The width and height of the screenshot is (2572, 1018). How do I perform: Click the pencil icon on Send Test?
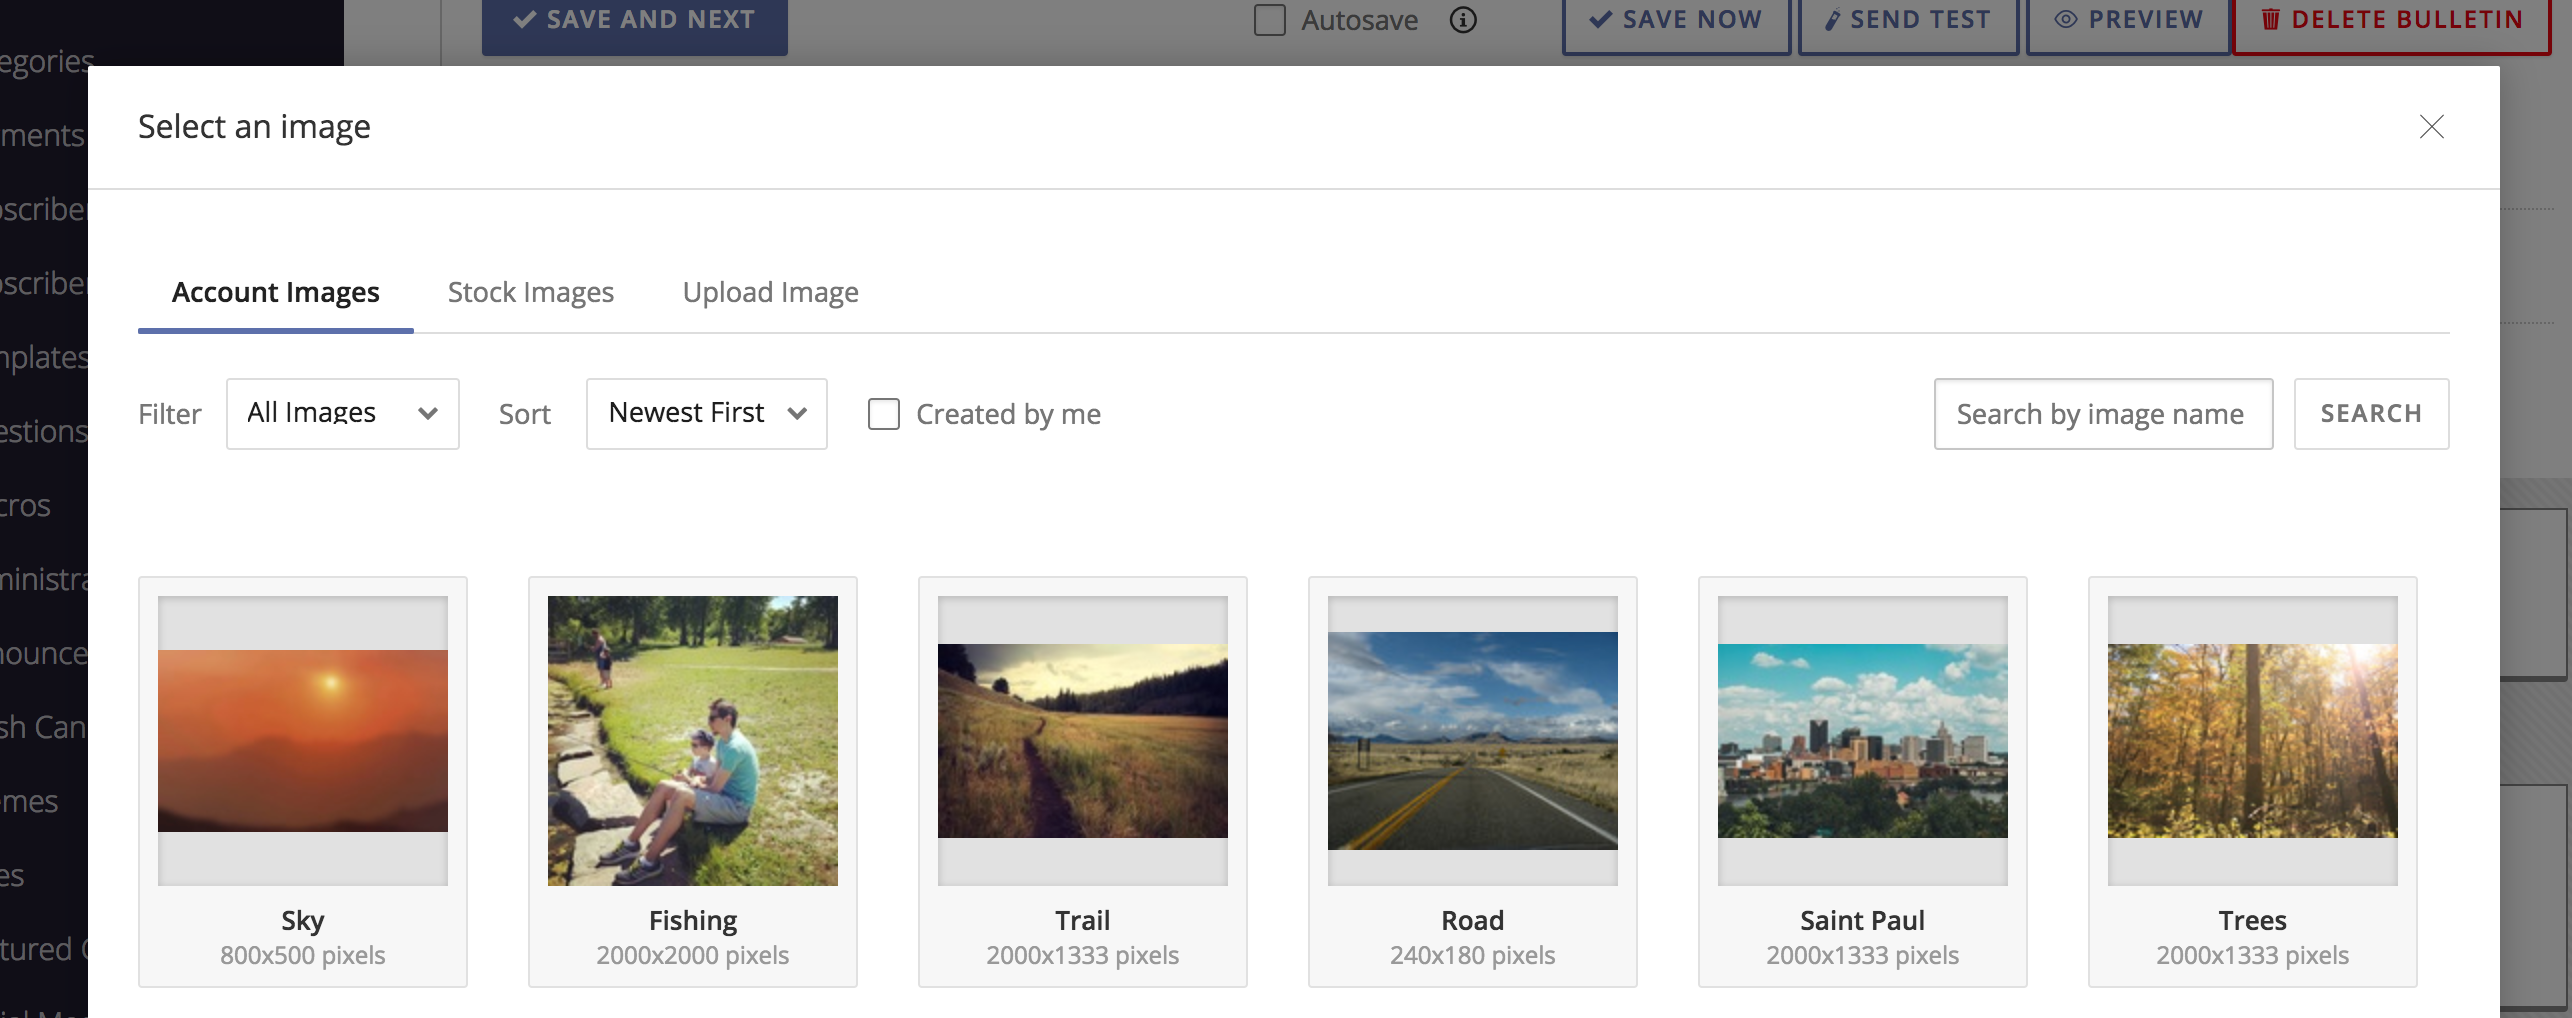[x=1833, y=19]
